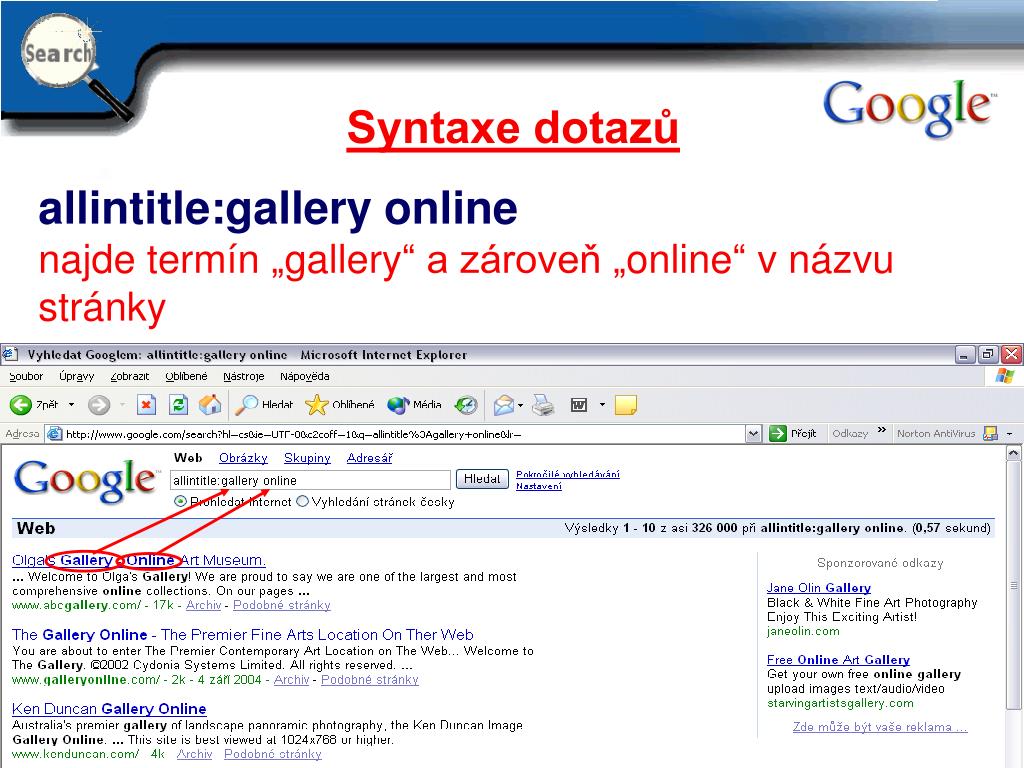This screenshot has width=1024, height=768.
Task: Switch to the Obrázky tab
Action: (244, 458)
